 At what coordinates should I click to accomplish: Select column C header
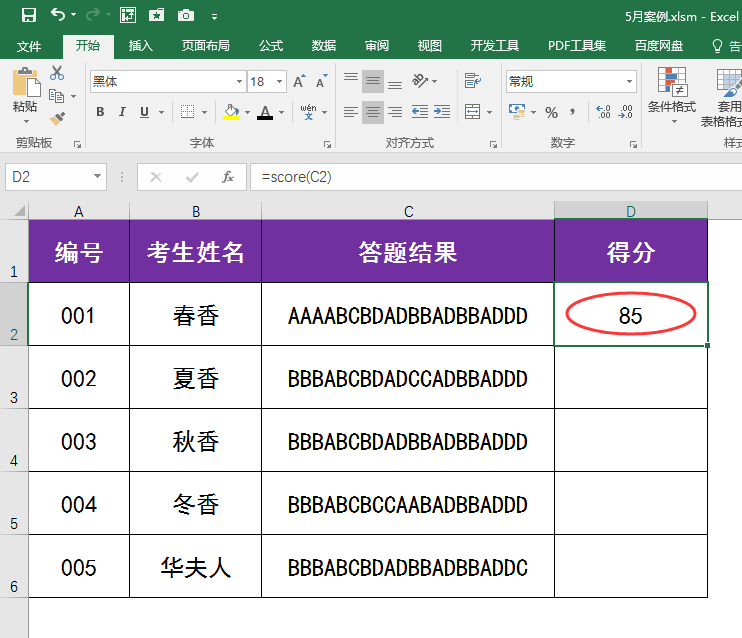408,211
